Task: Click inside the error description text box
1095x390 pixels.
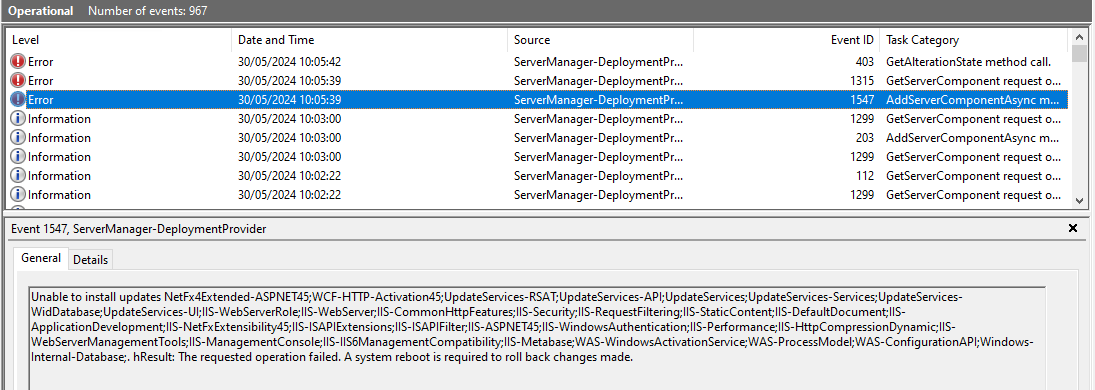Action: click(x=537, y=337)
